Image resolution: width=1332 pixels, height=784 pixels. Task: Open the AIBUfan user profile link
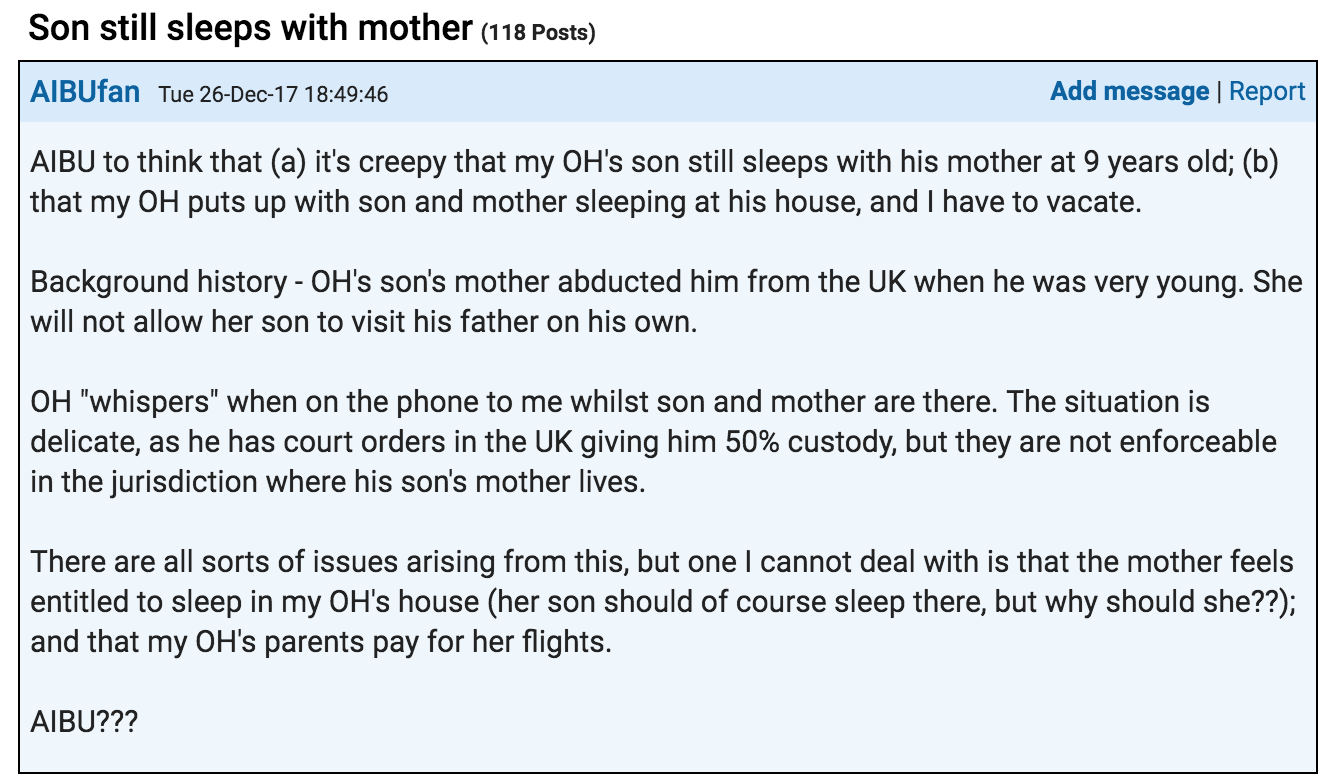[85, 92]
